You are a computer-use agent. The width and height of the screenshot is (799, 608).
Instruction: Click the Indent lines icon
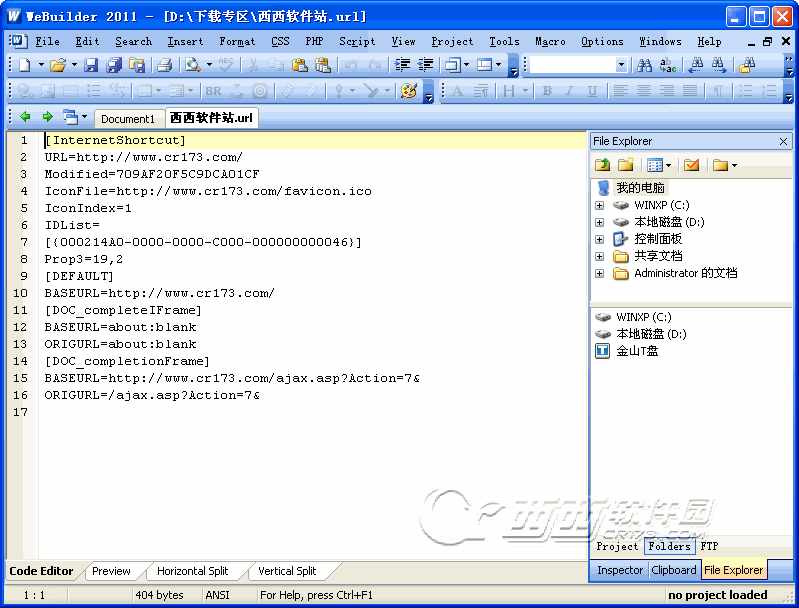point(403,65)
